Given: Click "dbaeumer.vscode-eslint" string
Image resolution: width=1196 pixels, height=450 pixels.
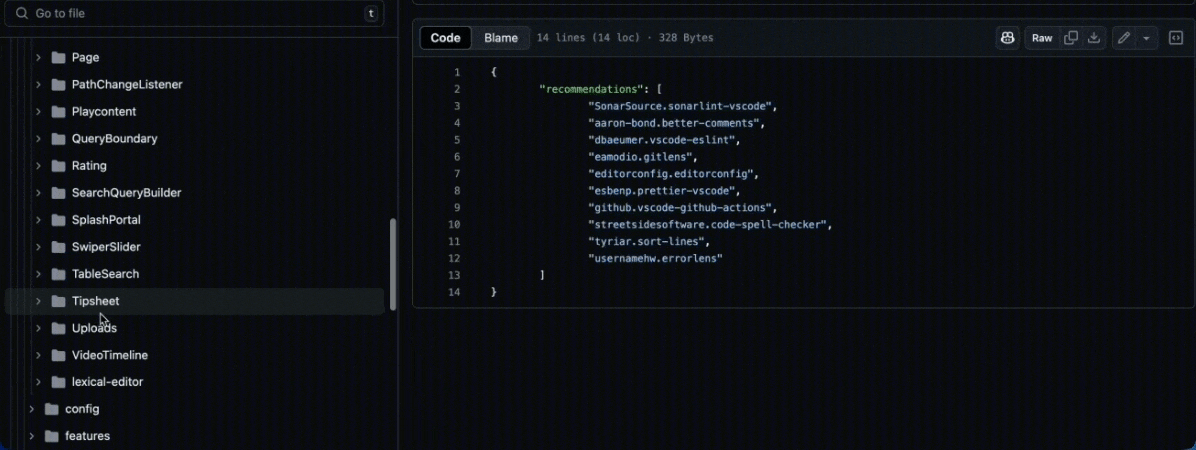Looking at the screenshot, I should 661,140.
